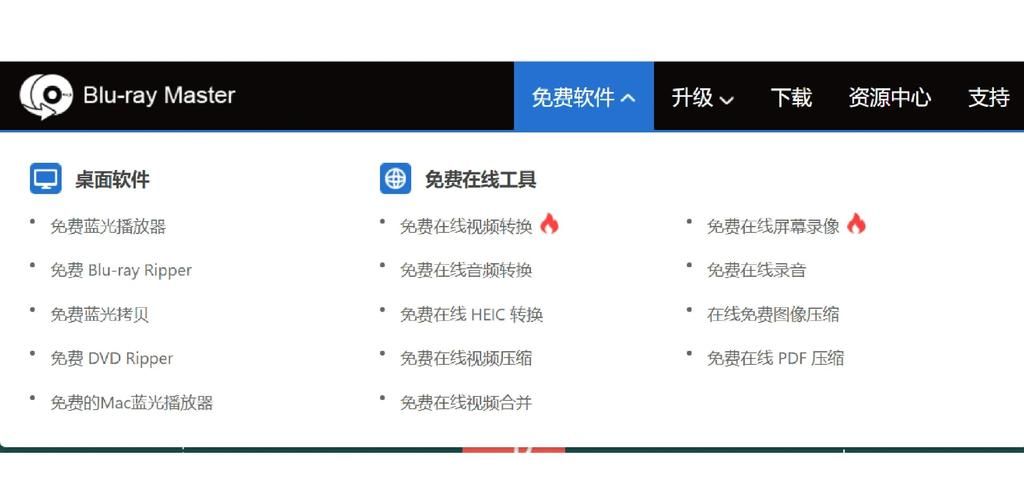Screen dimensions: 1024x500
Task: Open the 升级 navigation menu
Action: click(703, 97)
